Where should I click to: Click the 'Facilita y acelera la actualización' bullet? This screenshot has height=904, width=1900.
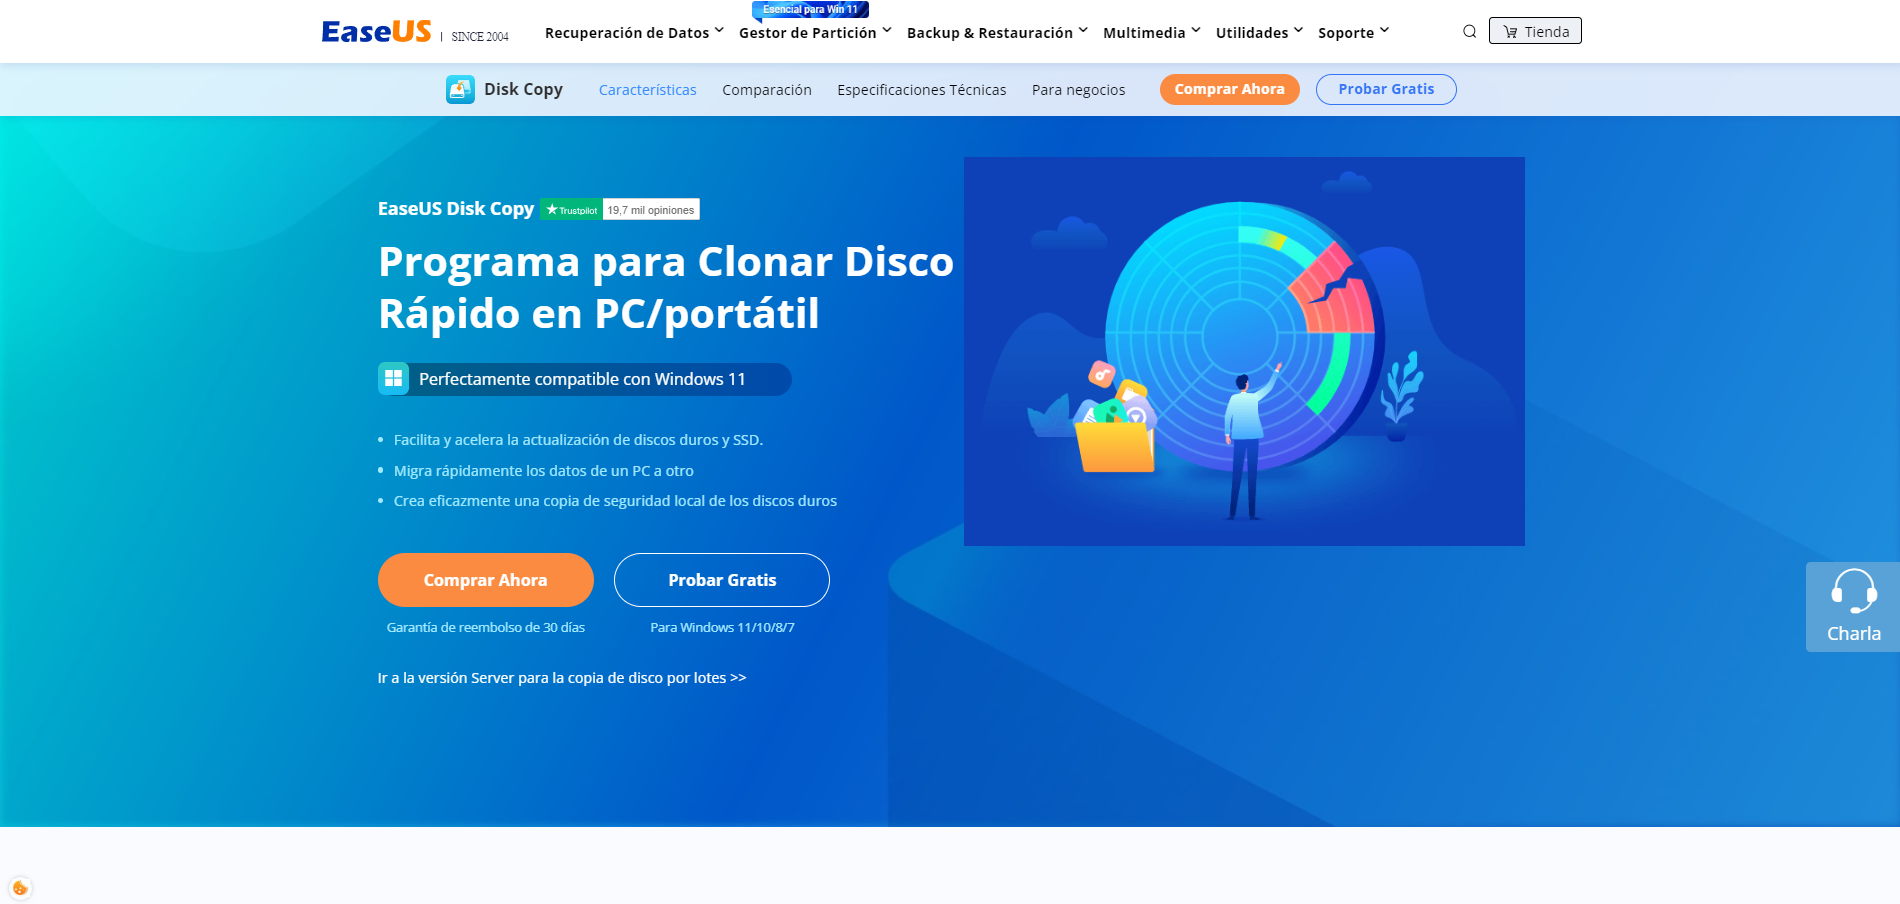click(578, 440)
